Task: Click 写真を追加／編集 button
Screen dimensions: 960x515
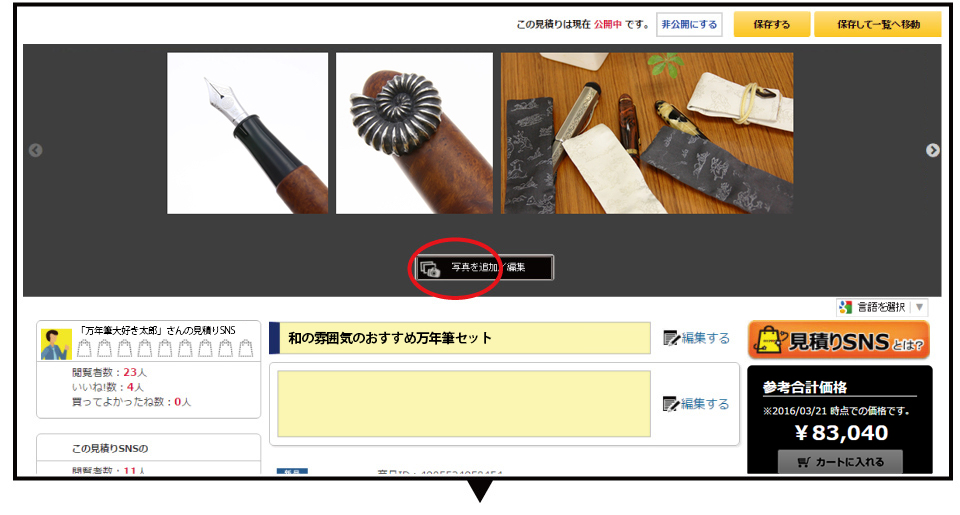Action: coord(484,268)
